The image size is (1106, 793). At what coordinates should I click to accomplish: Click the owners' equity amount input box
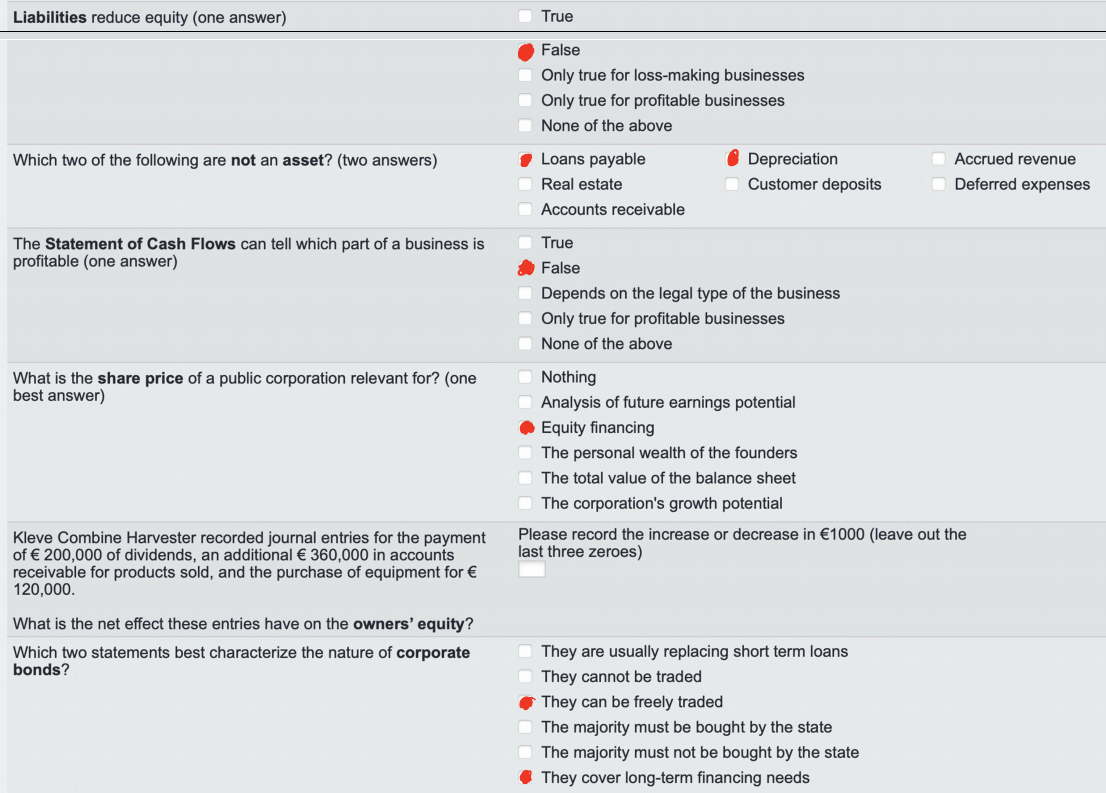(x=530, y=569)
